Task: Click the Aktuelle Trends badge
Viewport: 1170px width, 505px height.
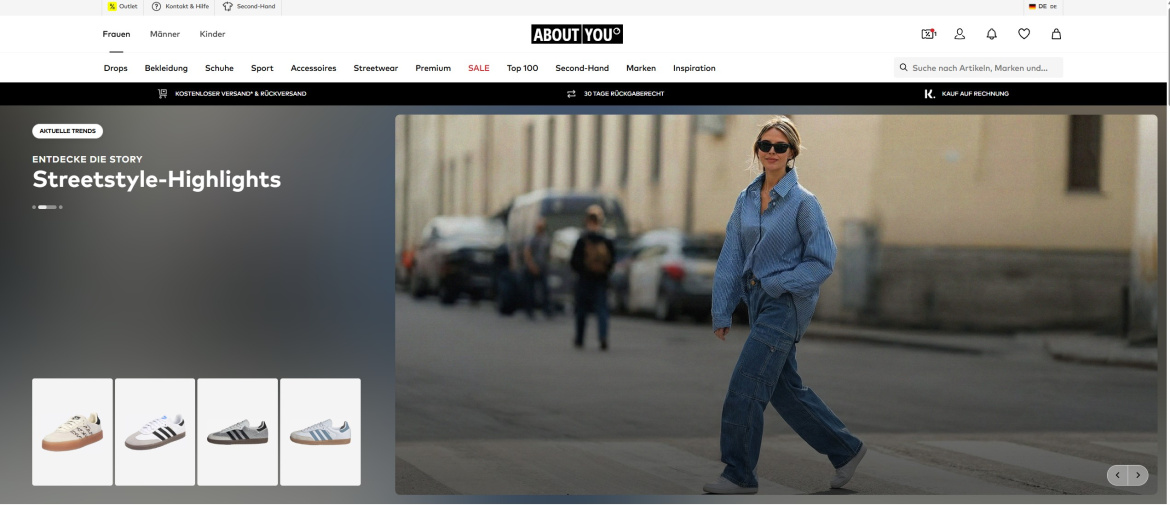Action: tap(67, 131)
